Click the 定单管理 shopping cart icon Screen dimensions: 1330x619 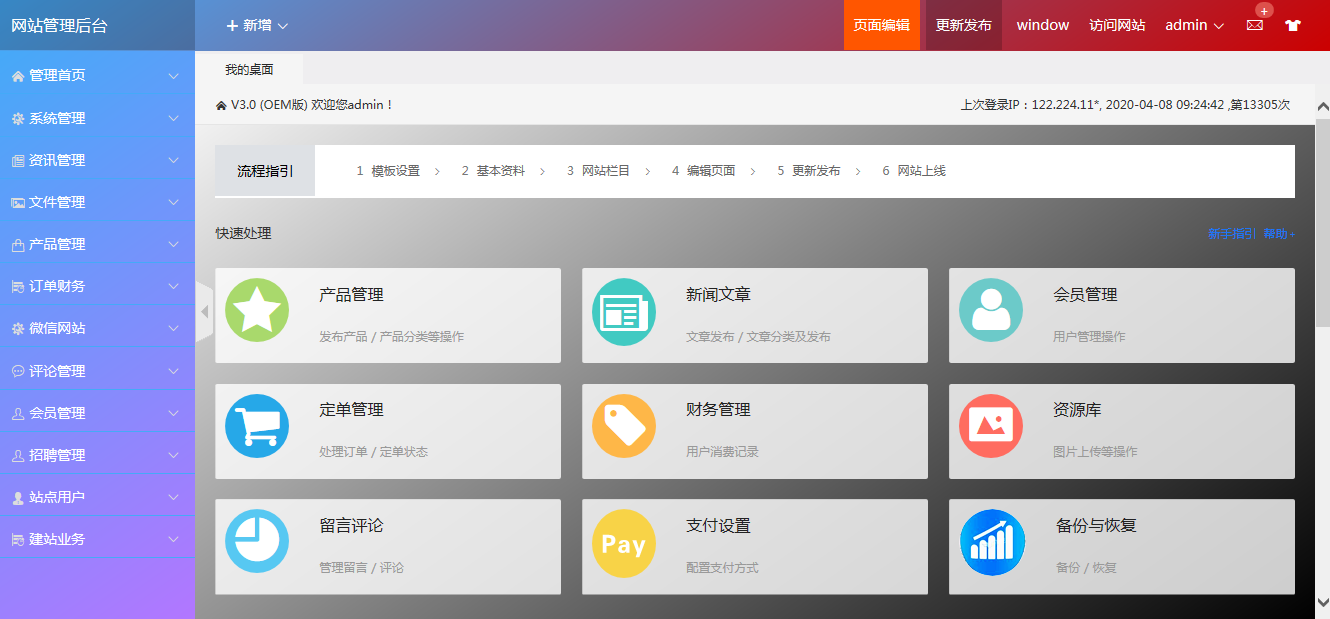click(x=257, y=426)
